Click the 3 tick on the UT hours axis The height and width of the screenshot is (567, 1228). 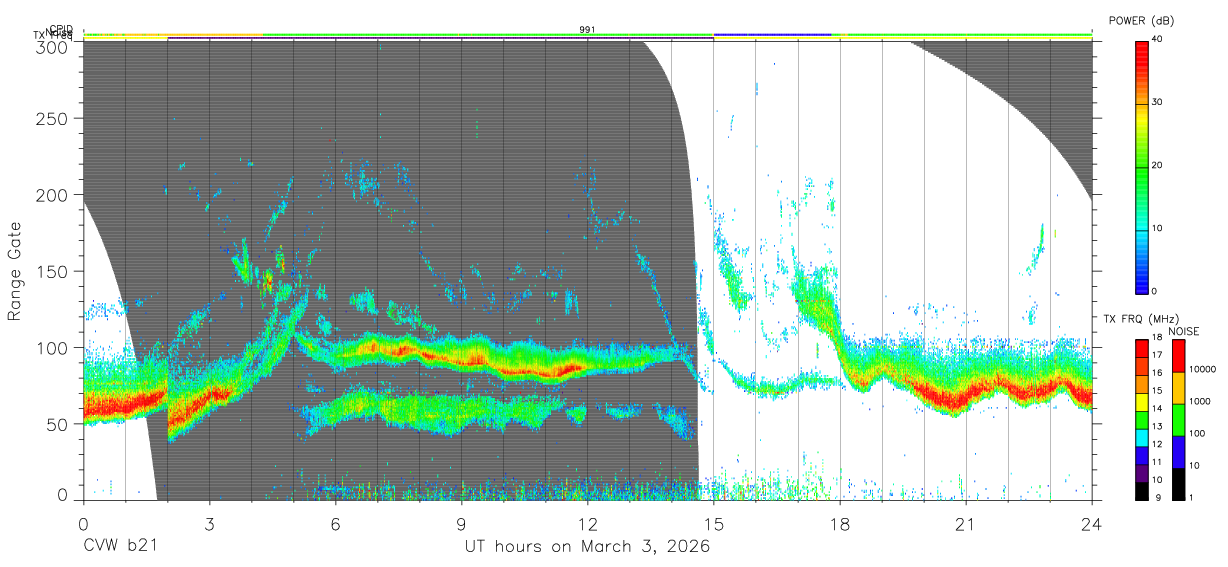pos(209,523)
